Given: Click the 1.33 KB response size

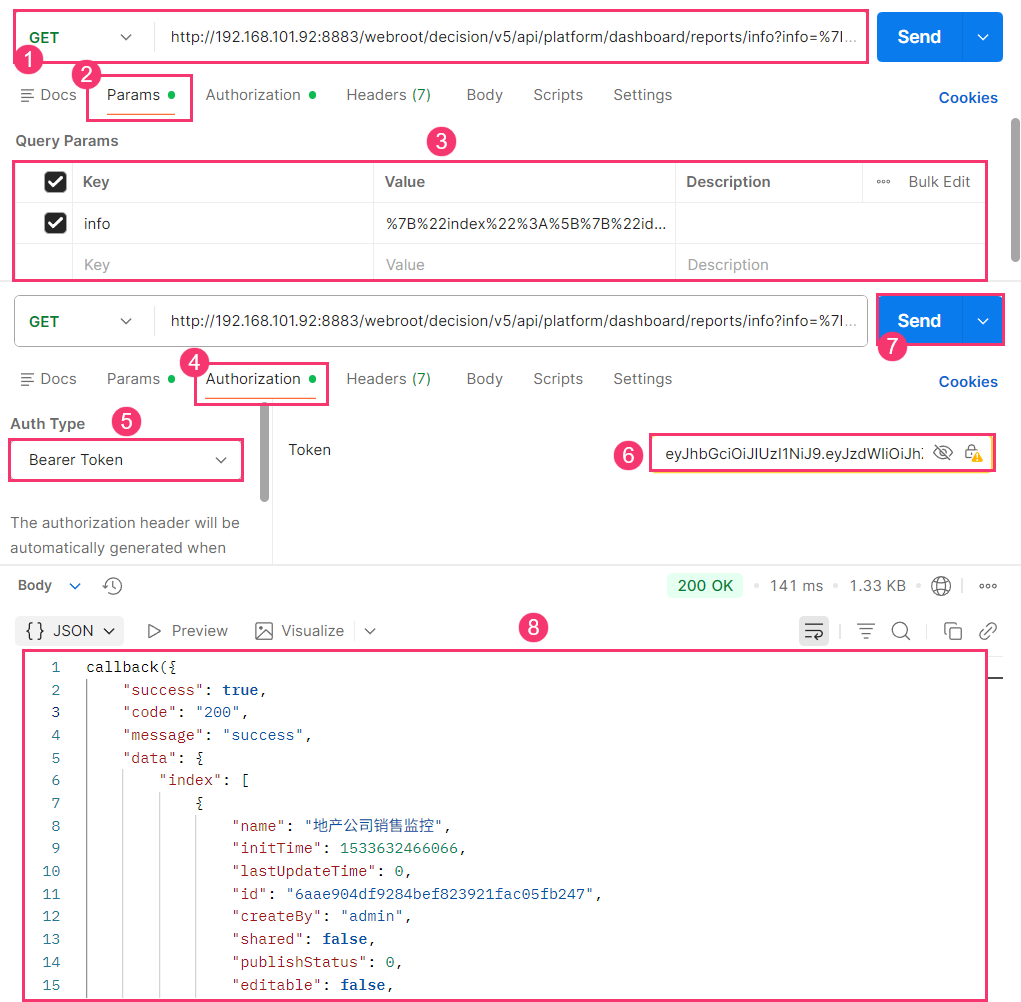Looking at the screenshot, I should click(x=877, y=585).
